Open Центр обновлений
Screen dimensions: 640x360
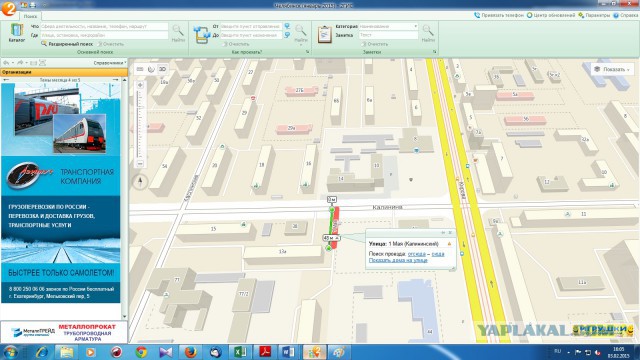click(x=550, y=15)
